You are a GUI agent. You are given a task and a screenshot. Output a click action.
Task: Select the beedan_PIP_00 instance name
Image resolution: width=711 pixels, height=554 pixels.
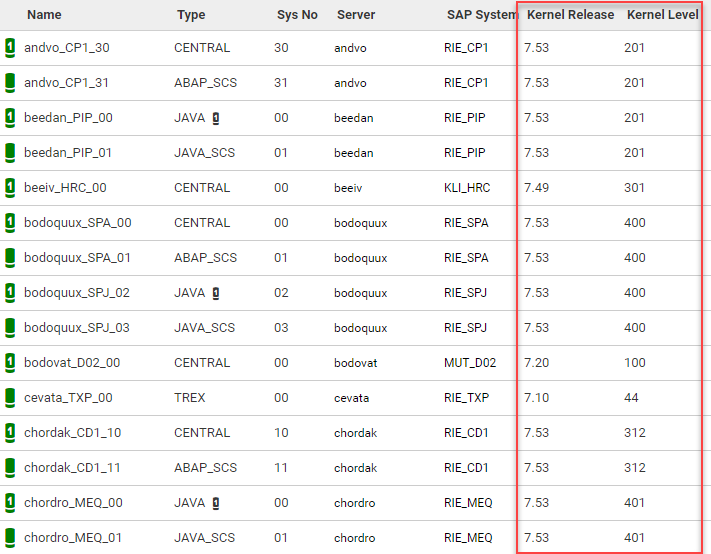pyautogui.click(x=68, y=117)
